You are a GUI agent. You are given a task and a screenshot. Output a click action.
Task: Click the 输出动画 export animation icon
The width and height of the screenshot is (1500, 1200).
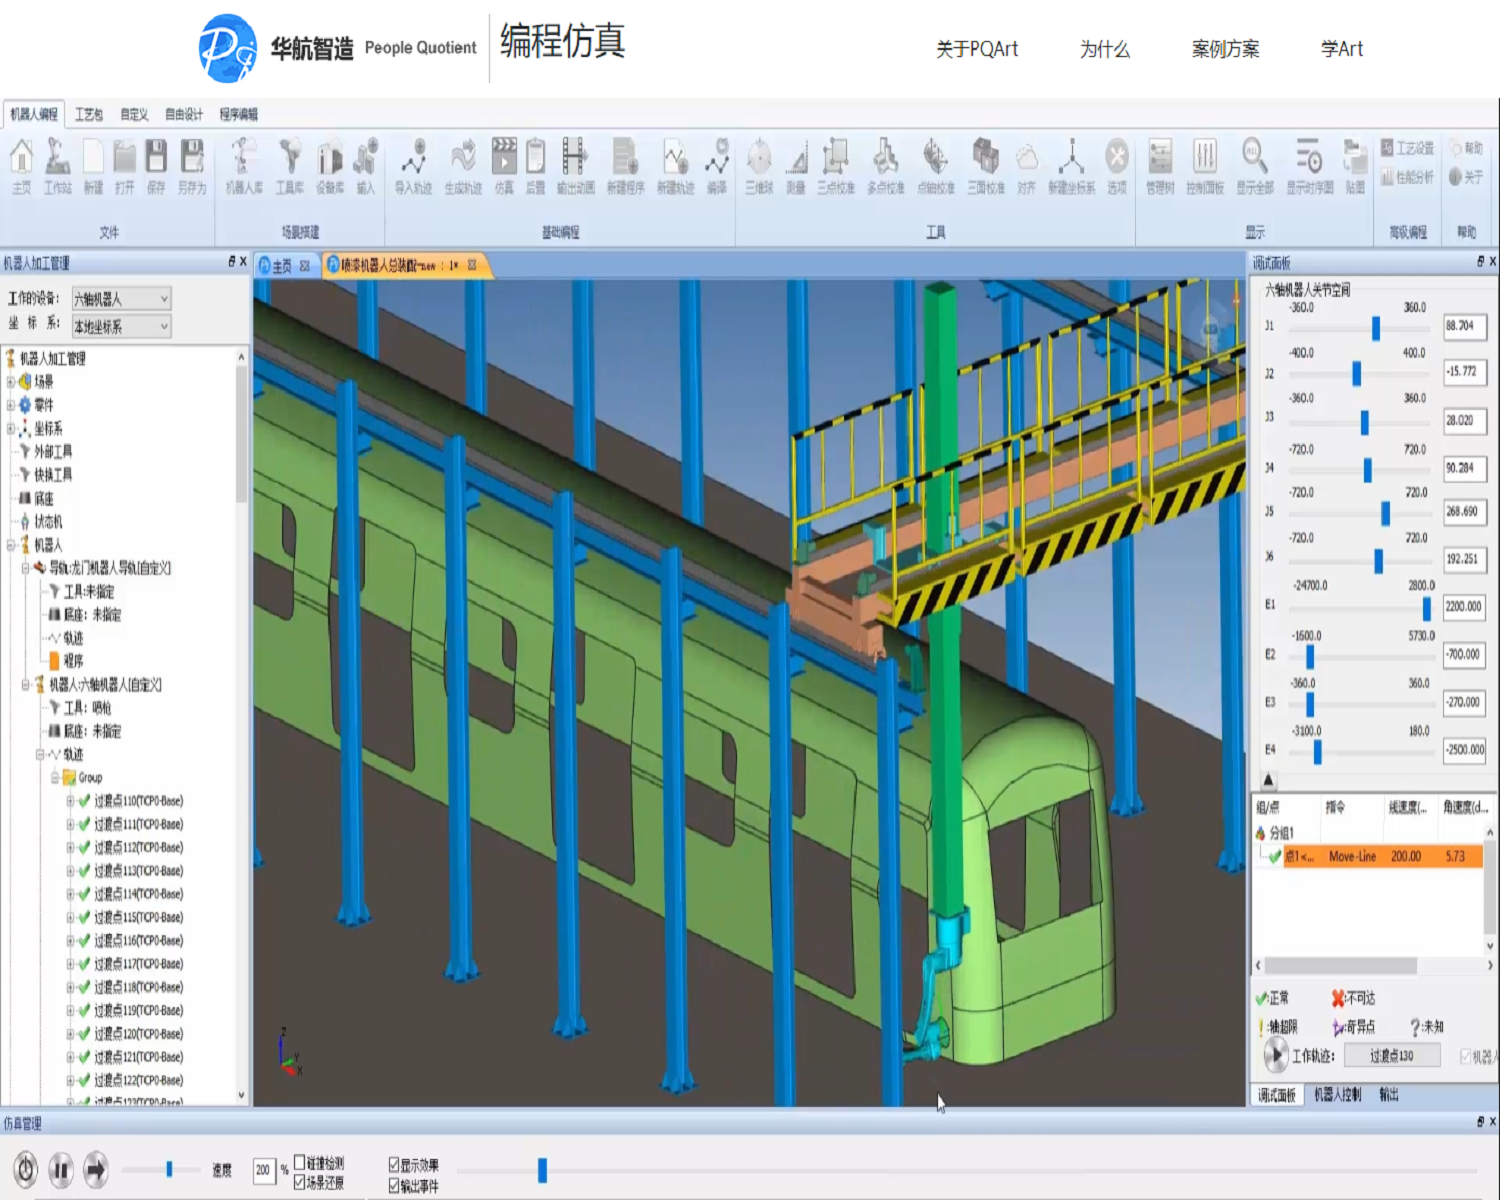click(575, 164)
